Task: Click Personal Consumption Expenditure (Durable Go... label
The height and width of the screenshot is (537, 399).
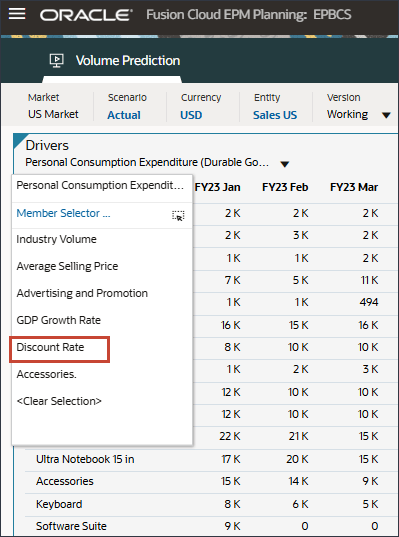Action: click(x=147, y=162)
